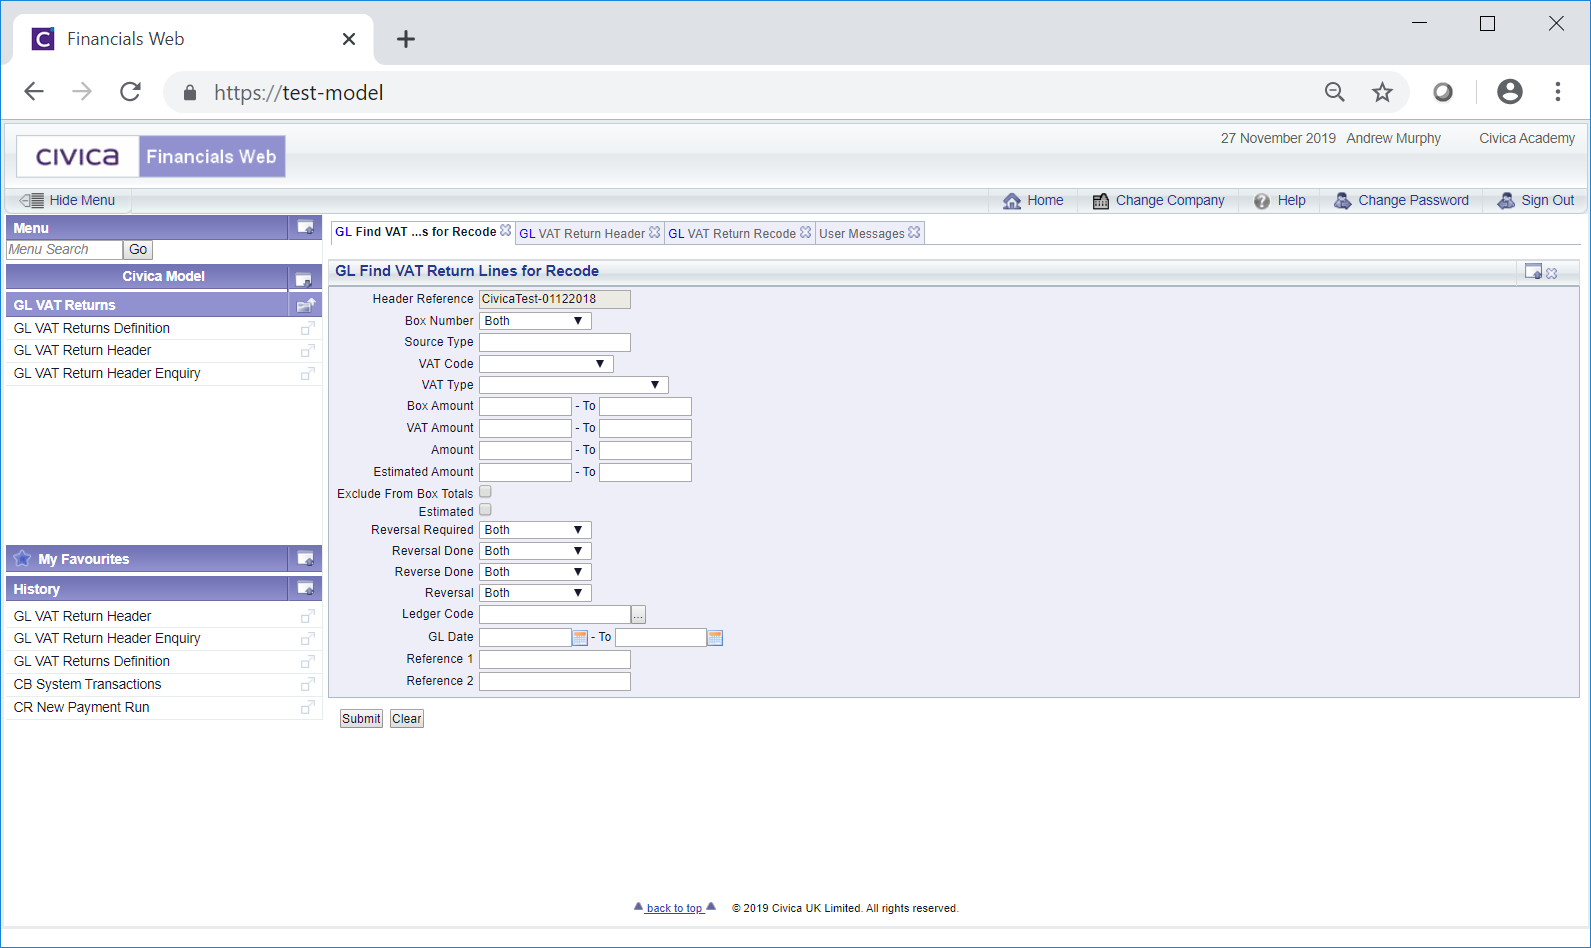Image resolution: width=1591 pixels, height=948 pixels.
Task: Click the Help question mark icon
Action: (x=1262, y=201)
